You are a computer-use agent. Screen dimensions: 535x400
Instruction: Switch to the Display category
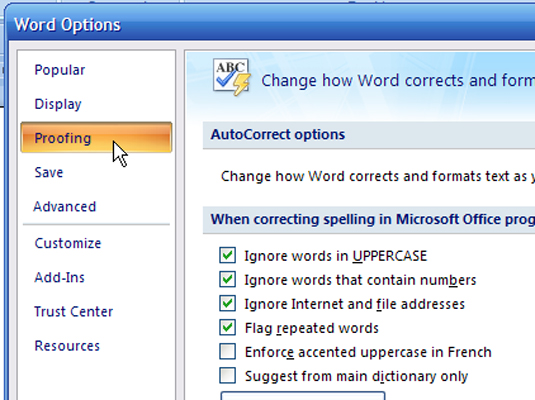click(58, 104)
